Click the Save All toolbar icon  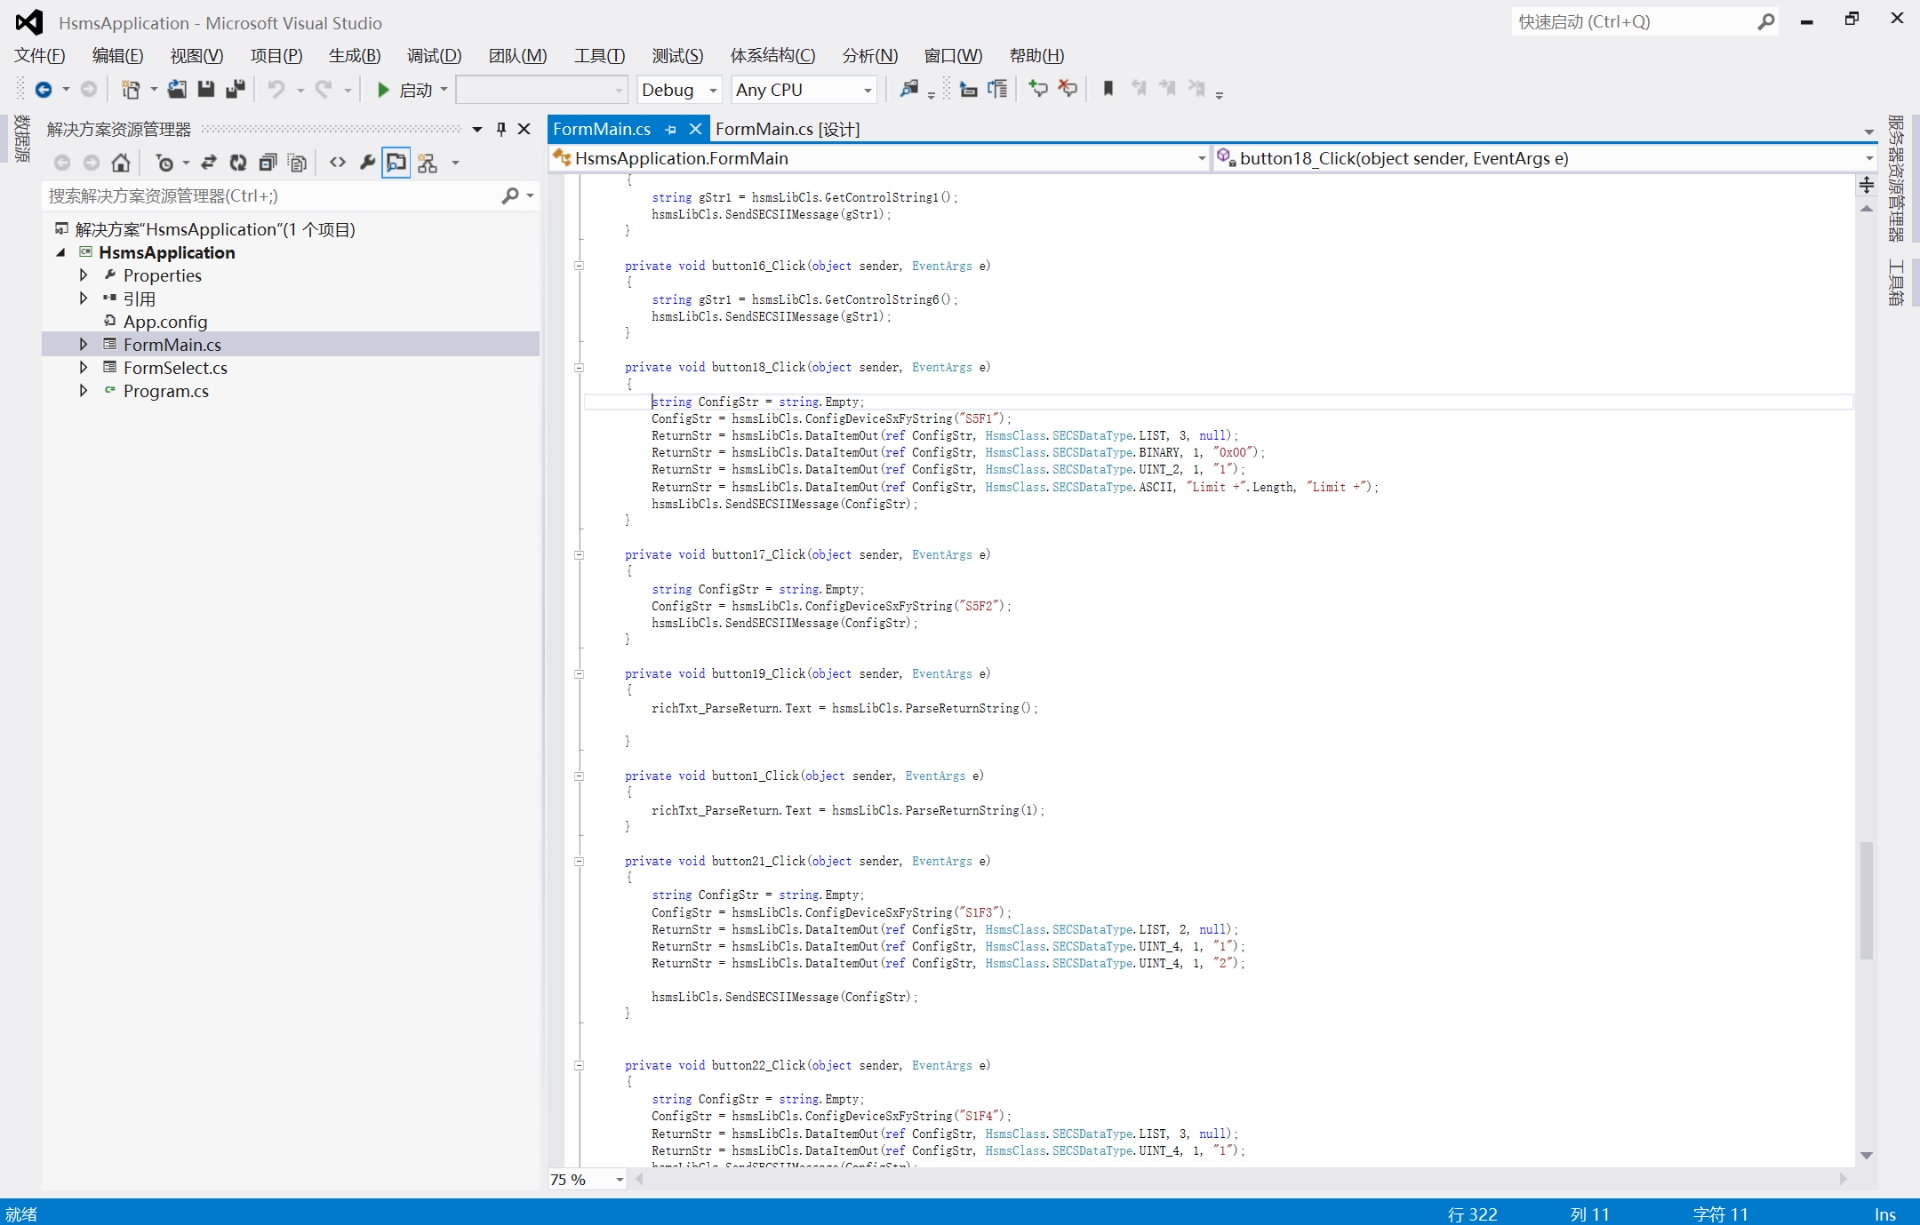click(236, 89)
